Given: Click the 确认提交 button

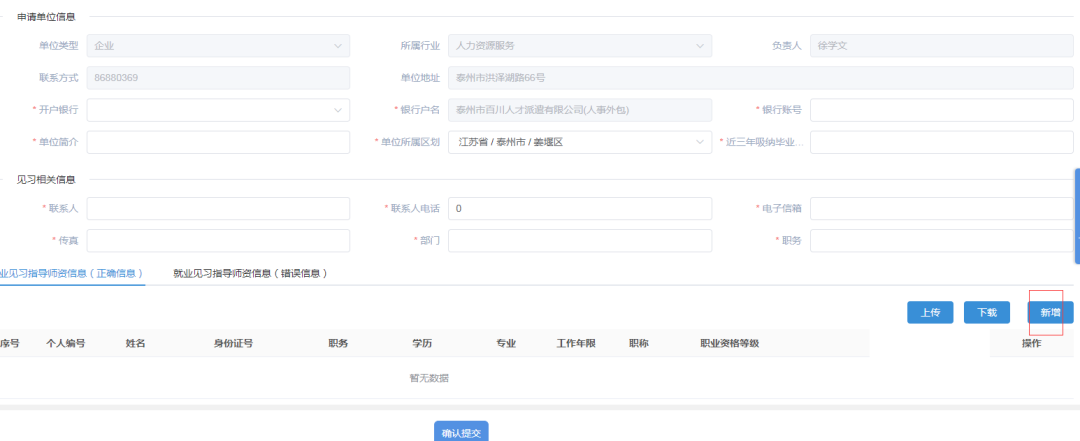Looking at the screenshot, I should (461, 432).
